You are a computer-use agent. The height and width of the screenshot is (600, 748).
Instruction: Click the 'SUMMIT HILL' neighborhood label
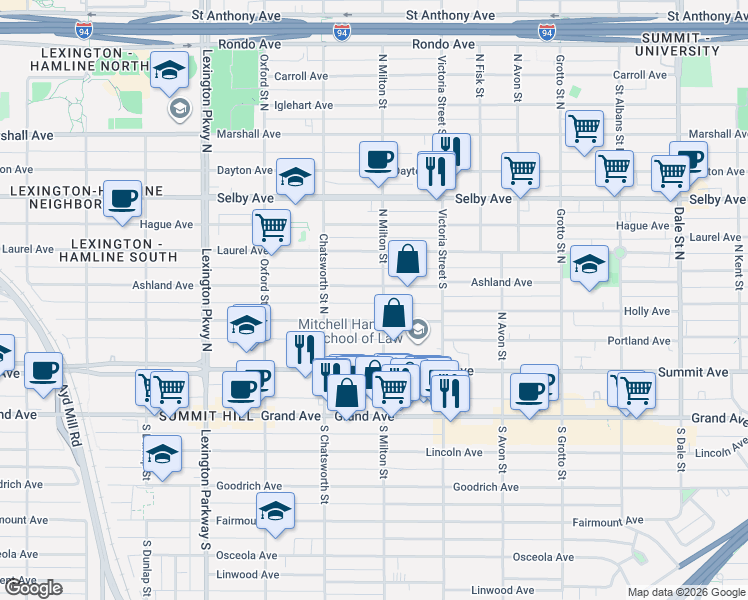(206, 416)
